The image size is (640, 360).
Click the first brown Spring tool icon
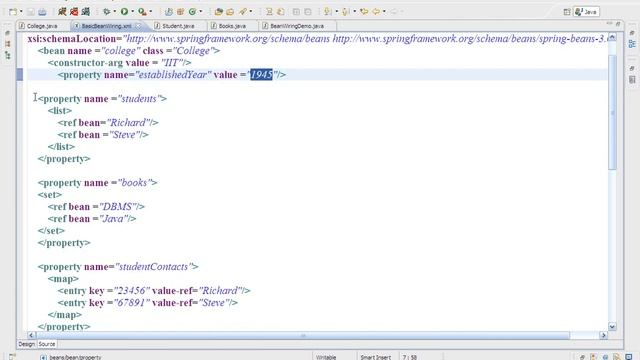pyautogui.click(x=62, y=11)
